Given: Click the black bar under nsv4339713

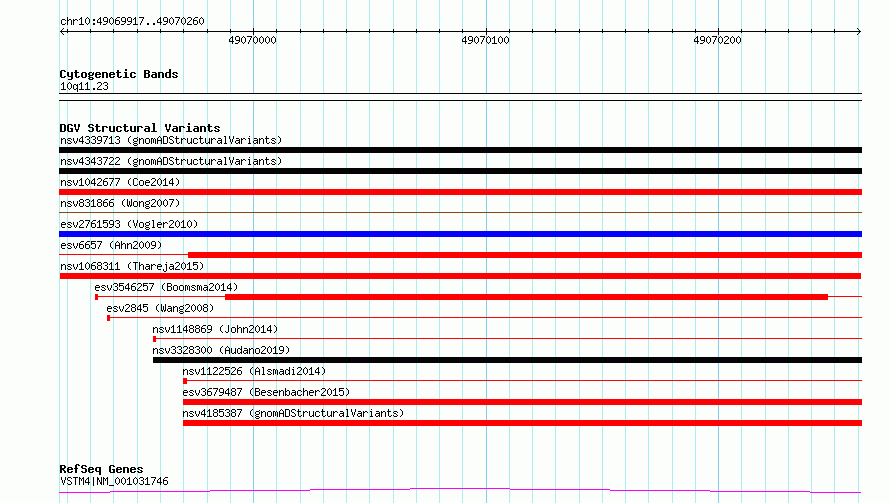Looking at the screenshot, I should click(460, 150).
